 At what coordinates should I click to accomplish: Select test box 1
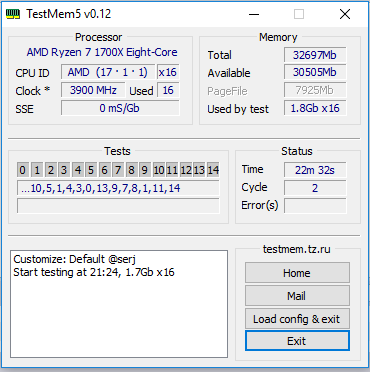[x=37, y=170]
